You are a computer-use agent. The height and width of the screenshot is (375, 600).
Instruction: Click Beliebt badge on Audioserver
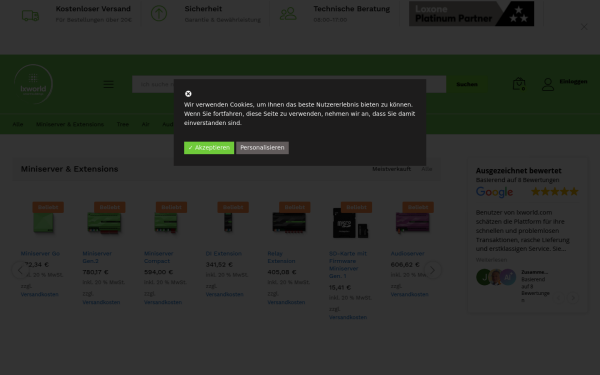(x=418, y=207)
